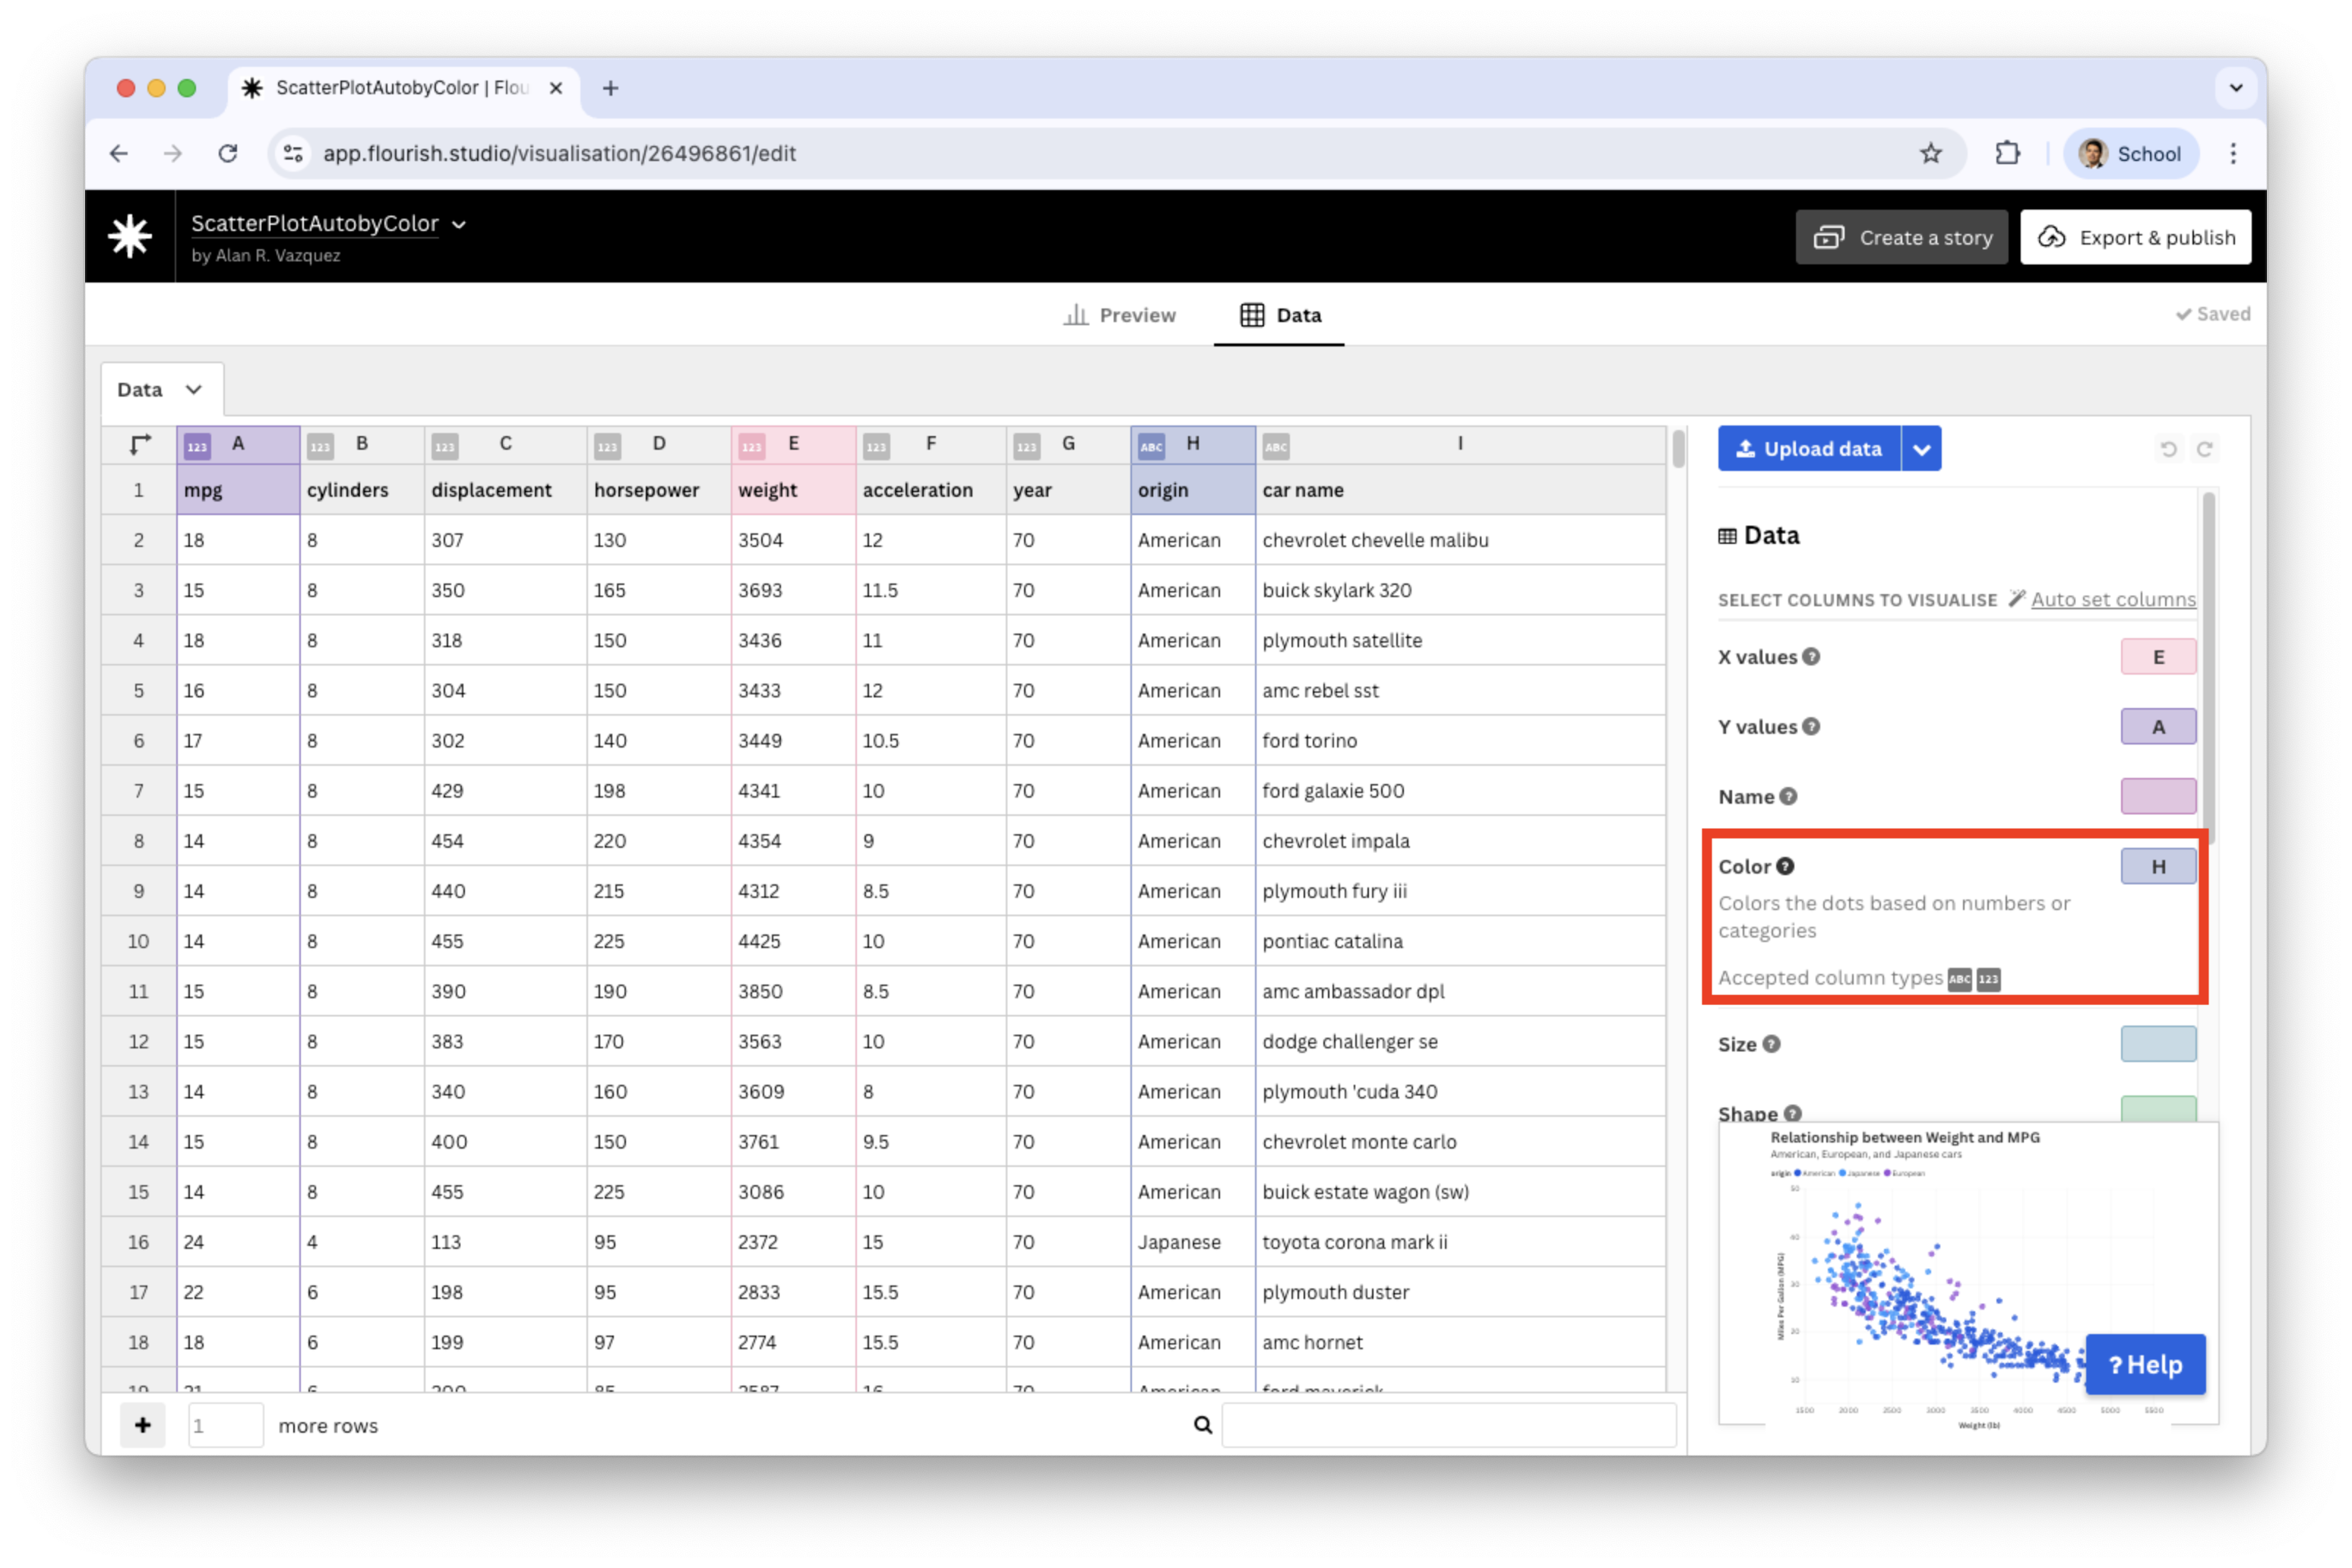This screenshot has width=2352, height=1568.
Task: Open project name ScatterPlotAutobyColor dropdown
Action: click(459, 224)
